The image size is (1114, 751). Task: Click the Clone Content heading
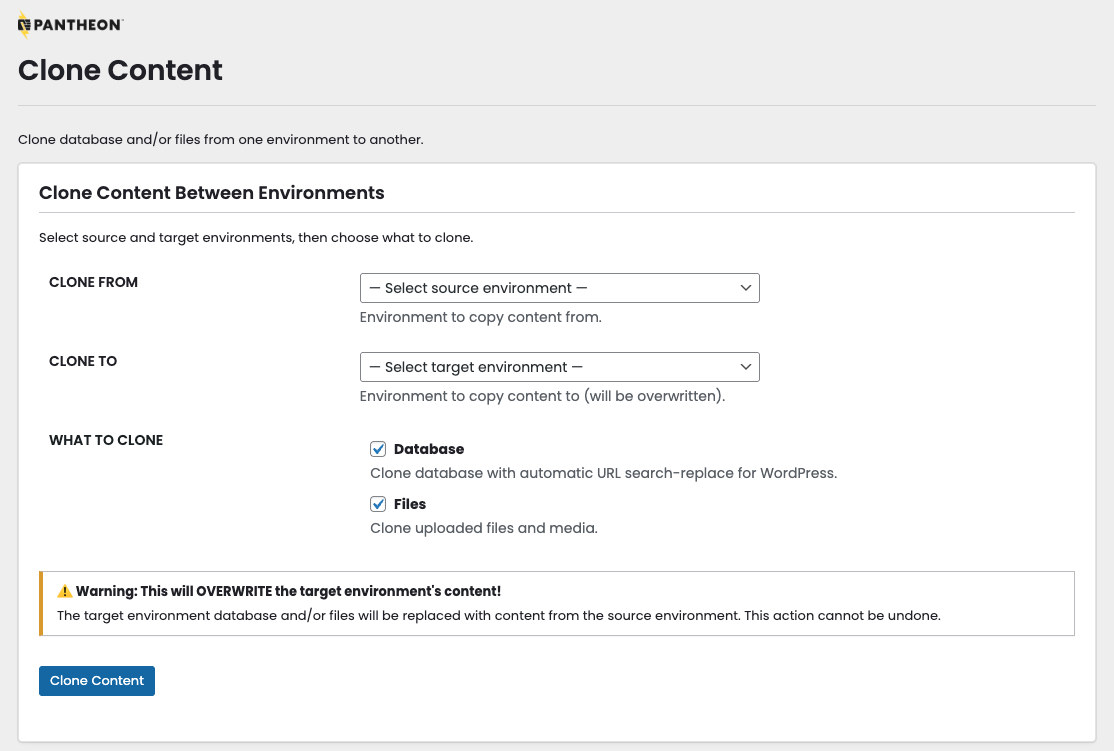click(x=120, y=70)
